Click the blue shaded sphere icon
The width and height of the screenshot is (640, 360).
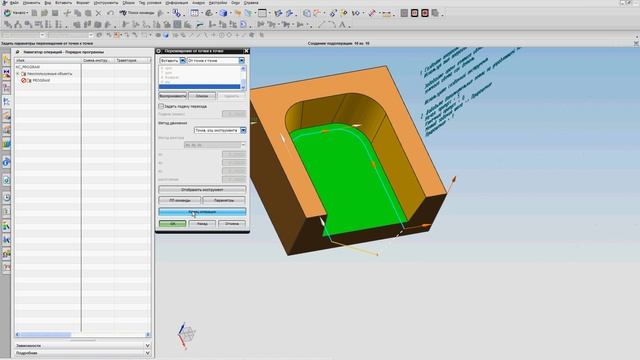pos(166,35)
